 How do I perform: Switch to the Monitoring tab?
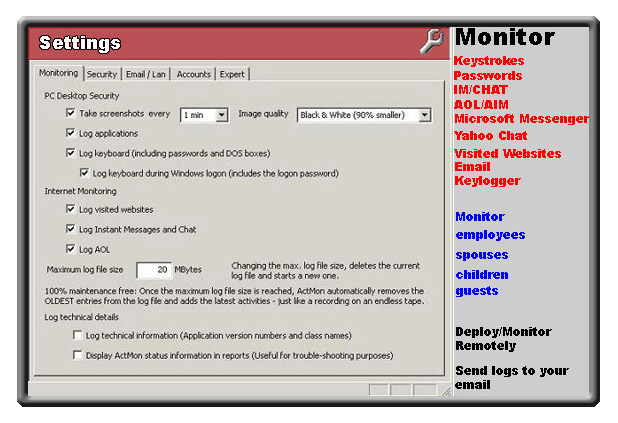(58, 73)
